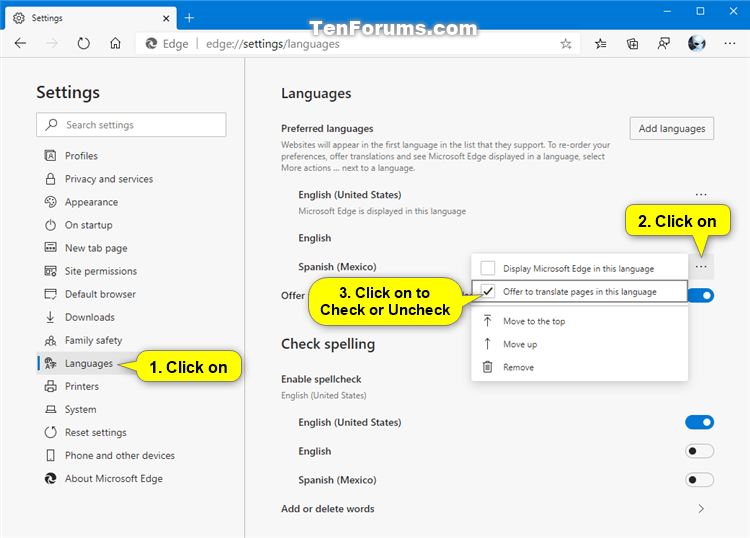This screenshot has height=538, width=750.
Task: Click the On startup power icon
Action: tap(50, 225)
